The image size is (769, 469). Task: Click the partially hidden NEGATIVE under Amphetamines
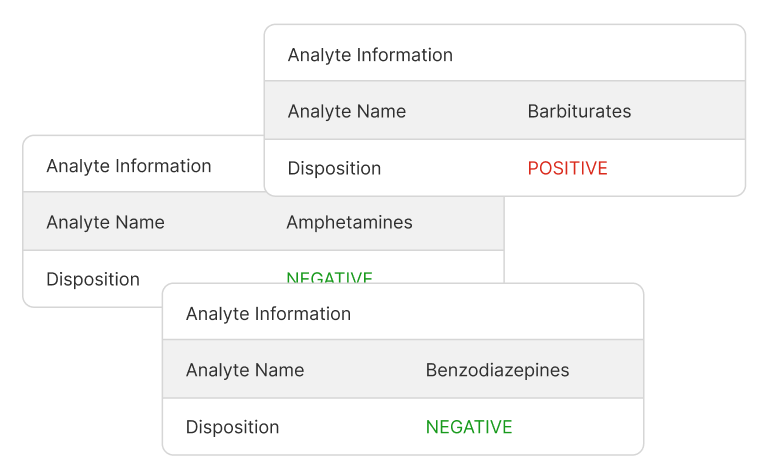click(x=329, y=277)
